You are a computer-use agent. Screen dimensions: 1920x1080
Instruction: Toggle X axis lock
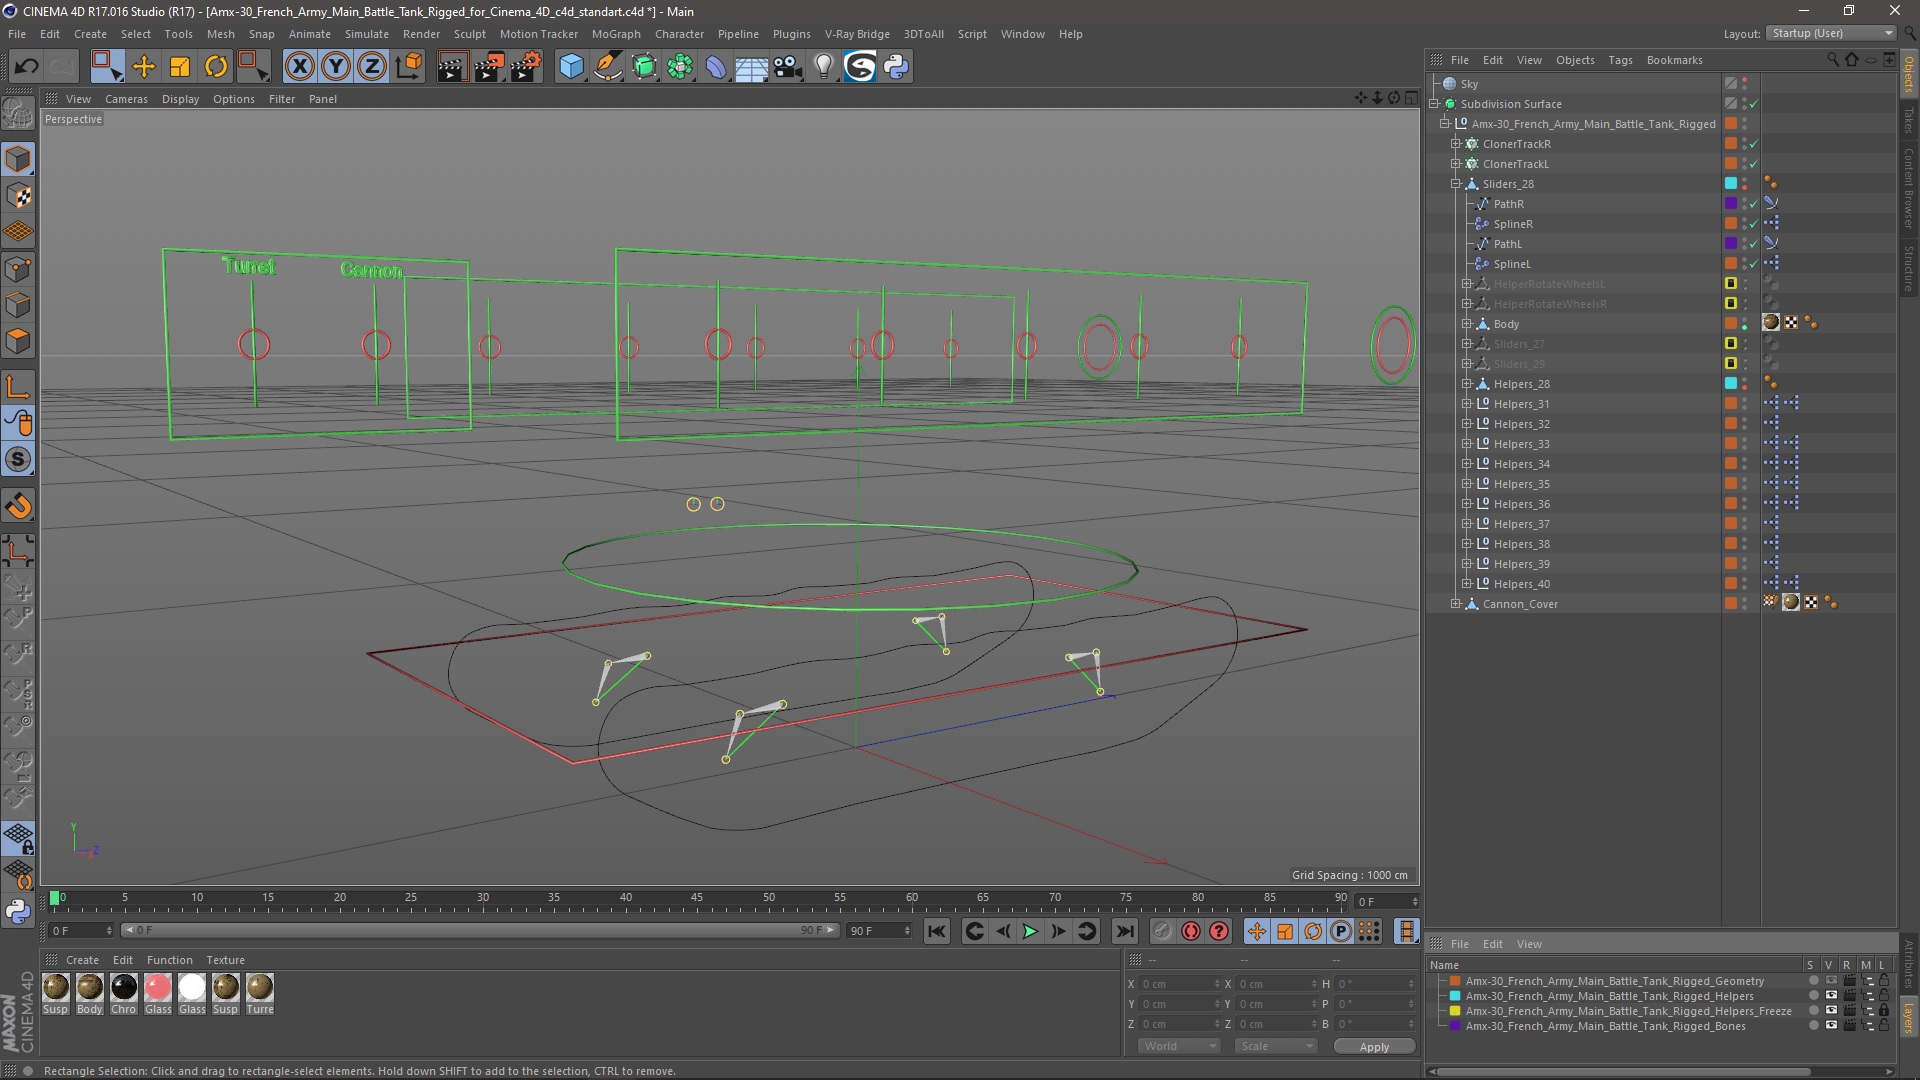pos(299,67)
